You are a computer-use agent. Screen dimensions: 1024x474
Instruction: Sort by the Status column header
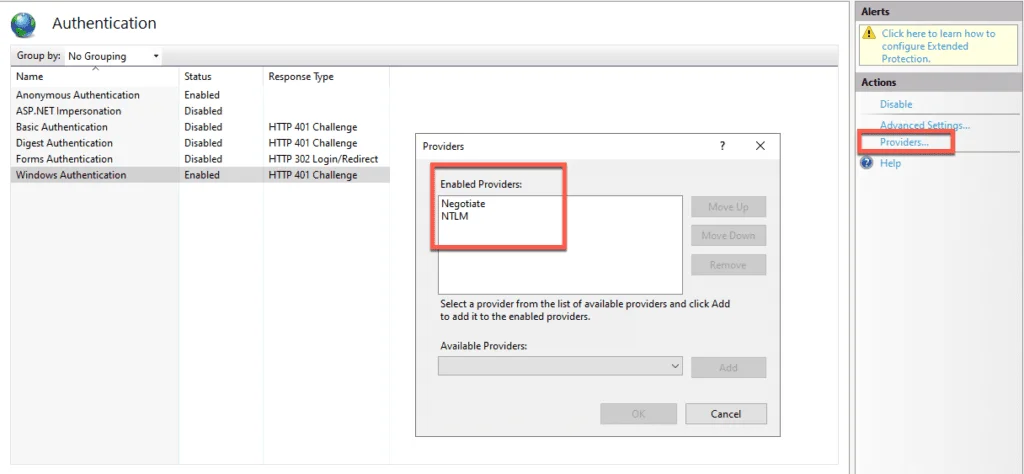pos(198,76)
